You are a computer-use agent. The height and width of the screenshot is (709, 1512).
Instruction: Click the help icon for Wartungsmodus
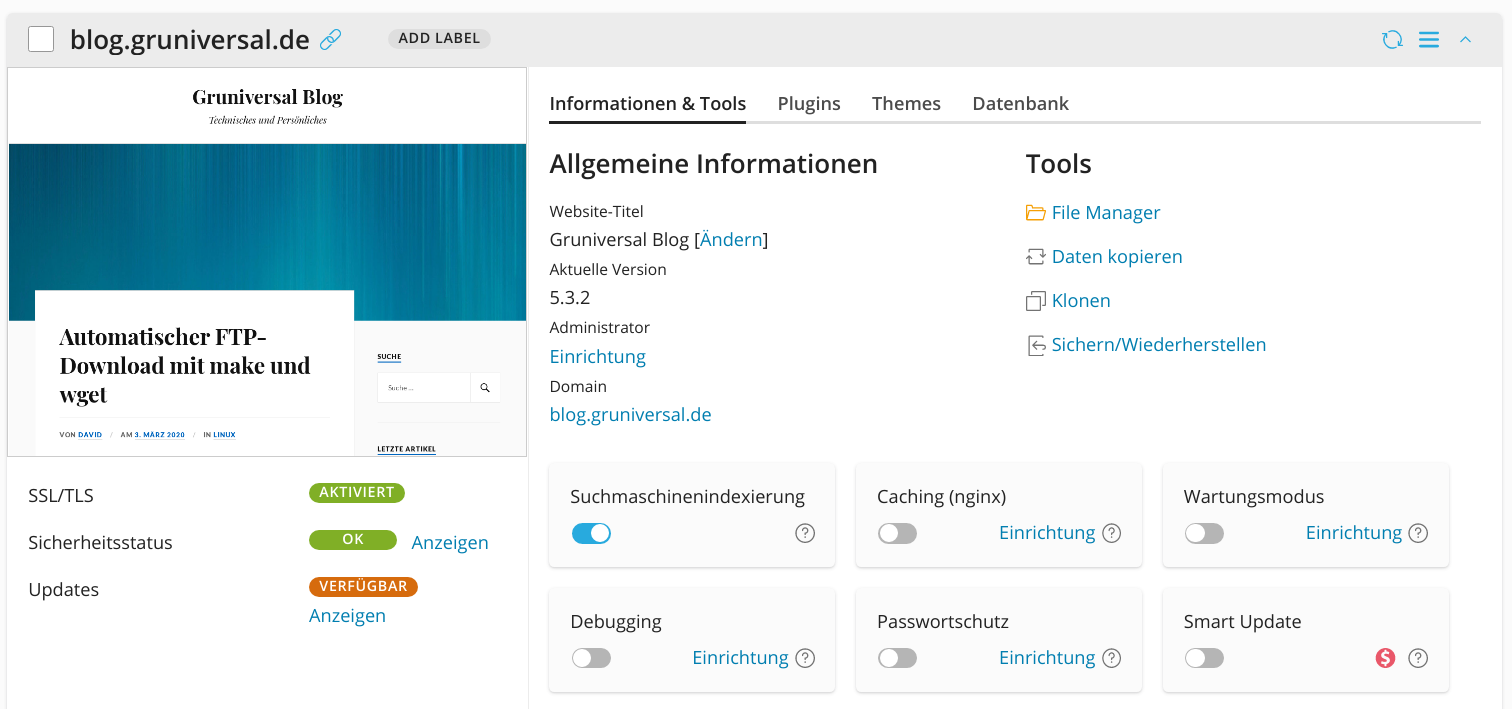click(x=1418, y=533)
